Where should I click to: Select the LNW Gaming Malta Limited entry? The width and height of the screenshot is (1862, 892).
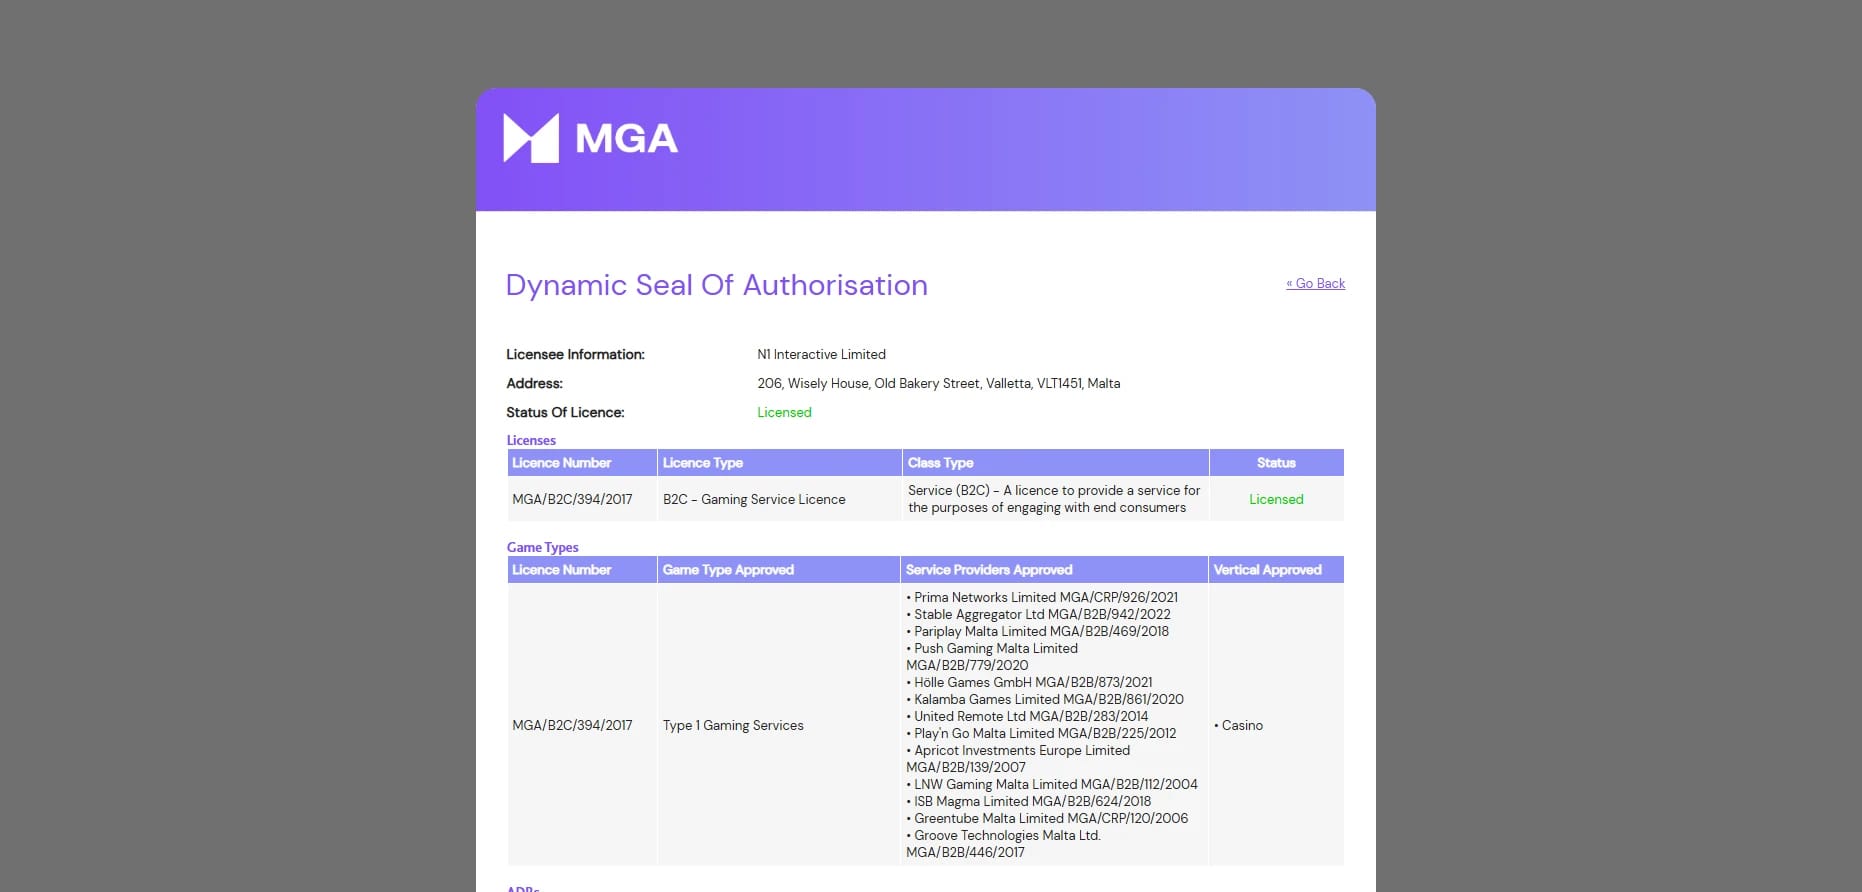click(x=1052, y=784)
